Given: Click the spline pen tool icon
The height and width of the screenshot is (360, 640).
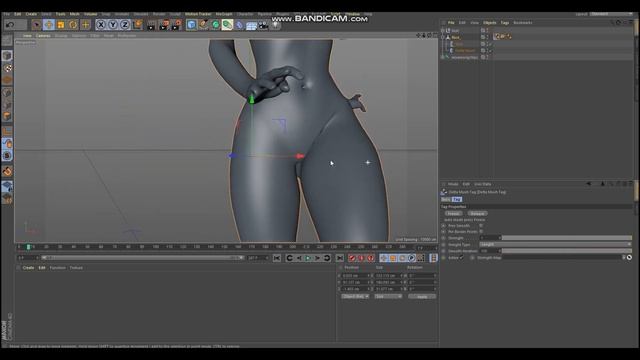Looking at the screenshot, I should [x=203, y=25].
